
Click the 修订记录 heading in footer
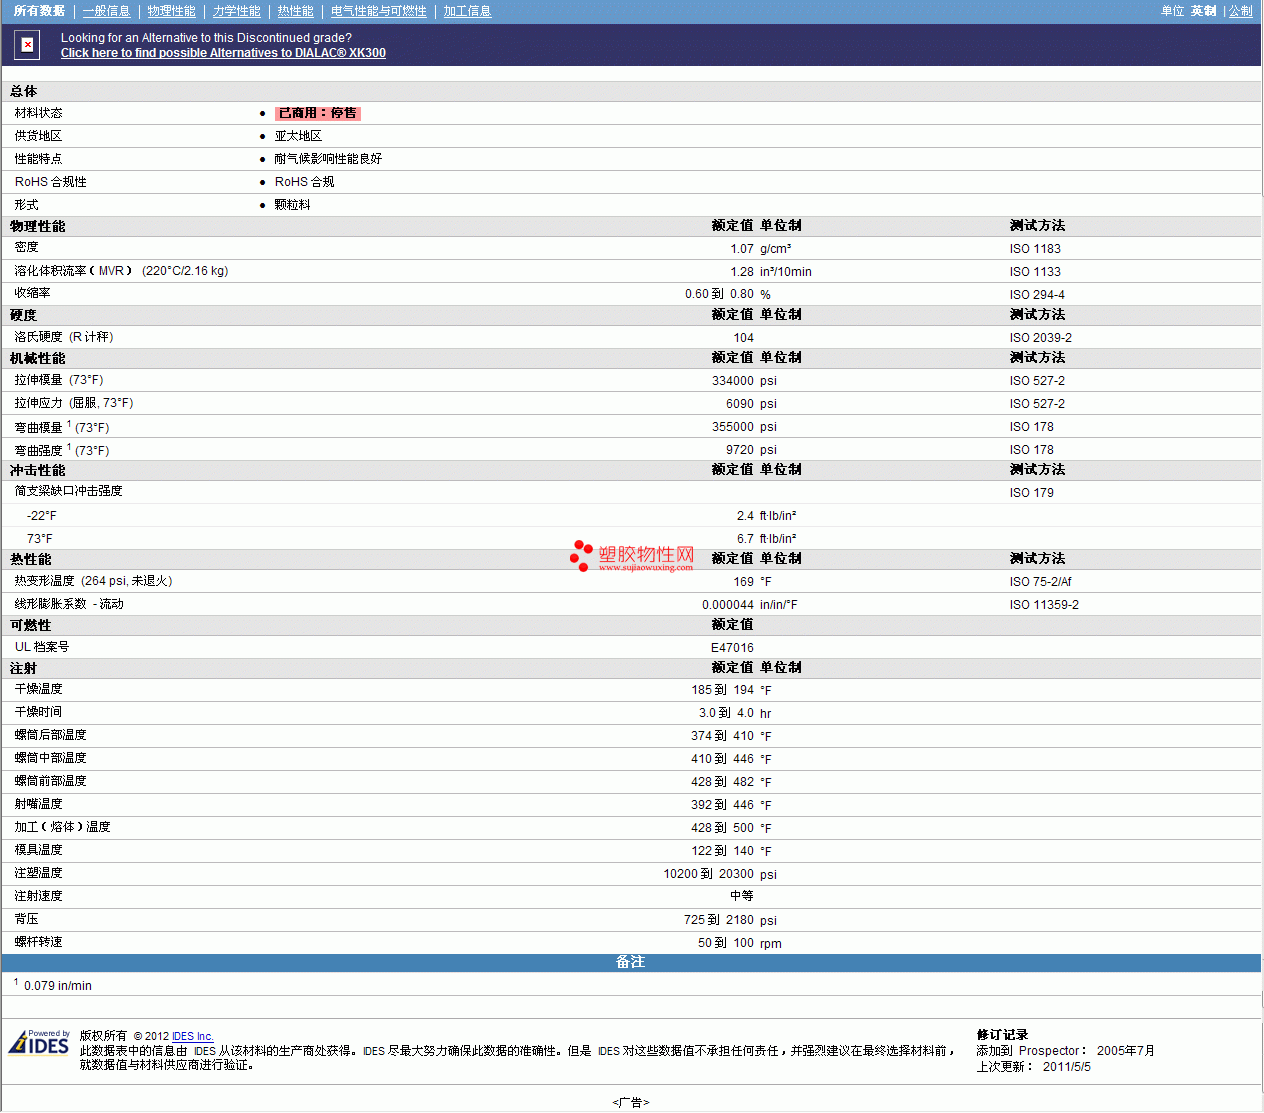[1002, 1035]
